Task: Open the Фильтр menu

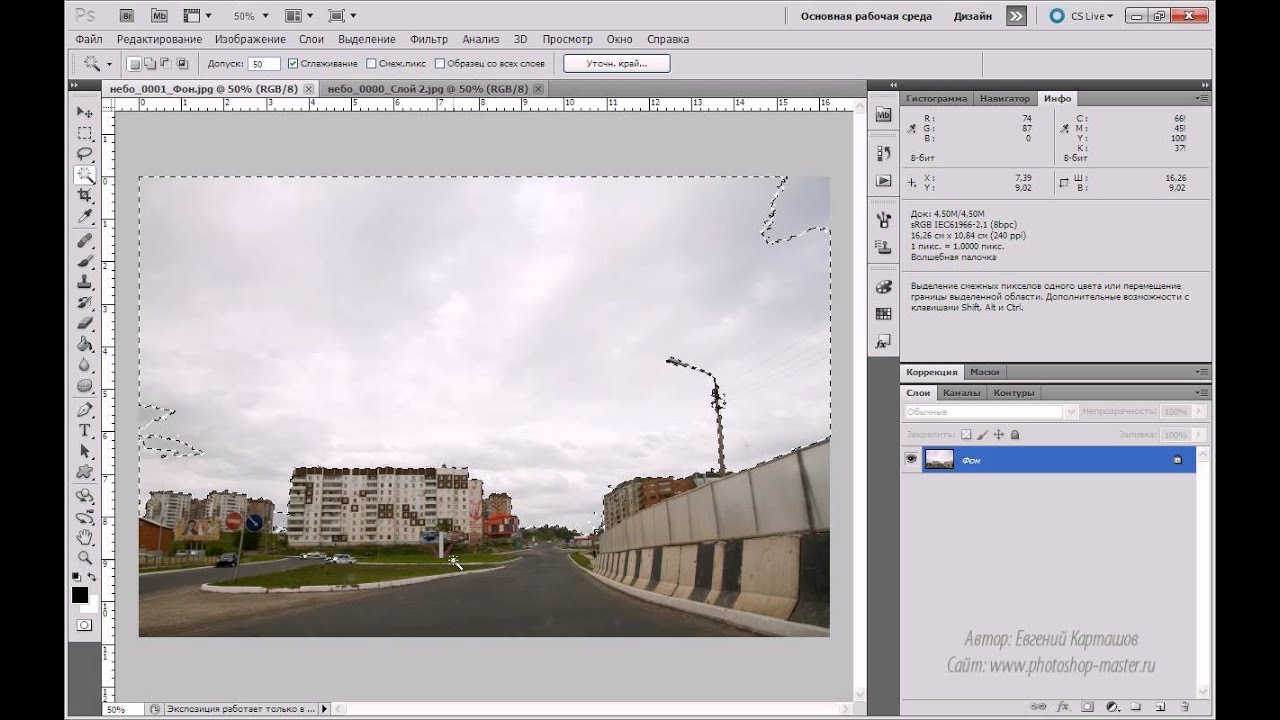Action: [x=429, y=39]
